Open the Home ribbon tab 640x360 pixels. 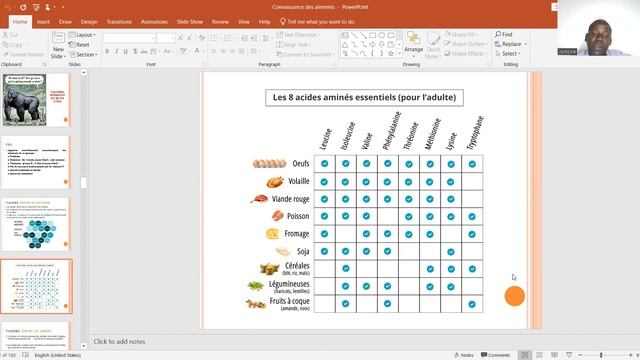[20, 22]
